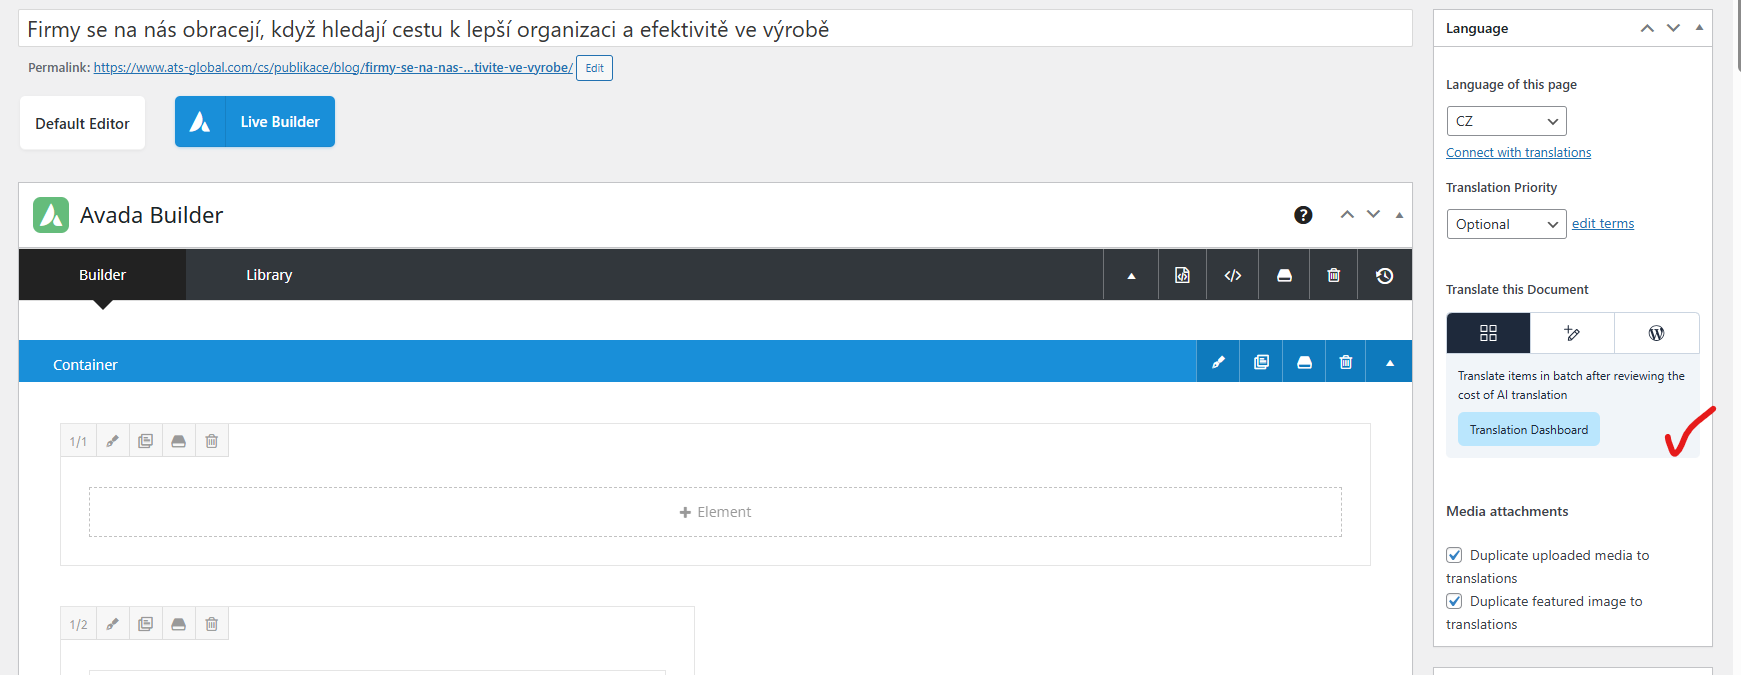This screenshot has width=1741, height=675.
Task: Switch to the Default Editor
Action: (x=82, y=123)
